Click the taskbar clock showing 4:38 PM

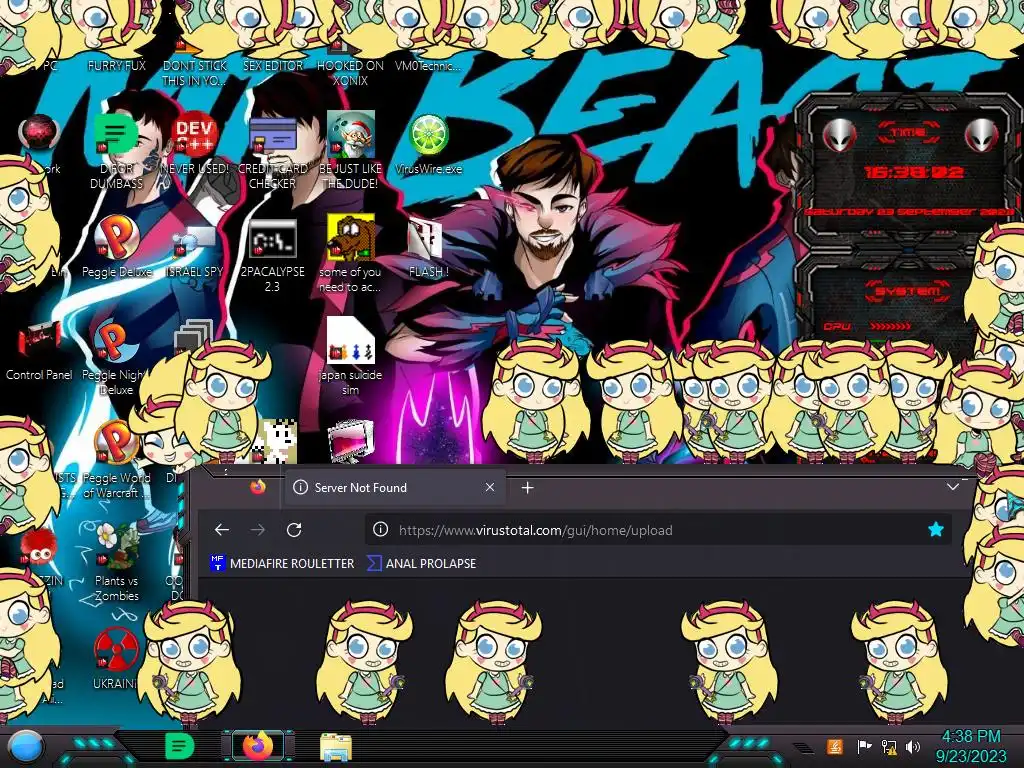[x=971, y=746]
